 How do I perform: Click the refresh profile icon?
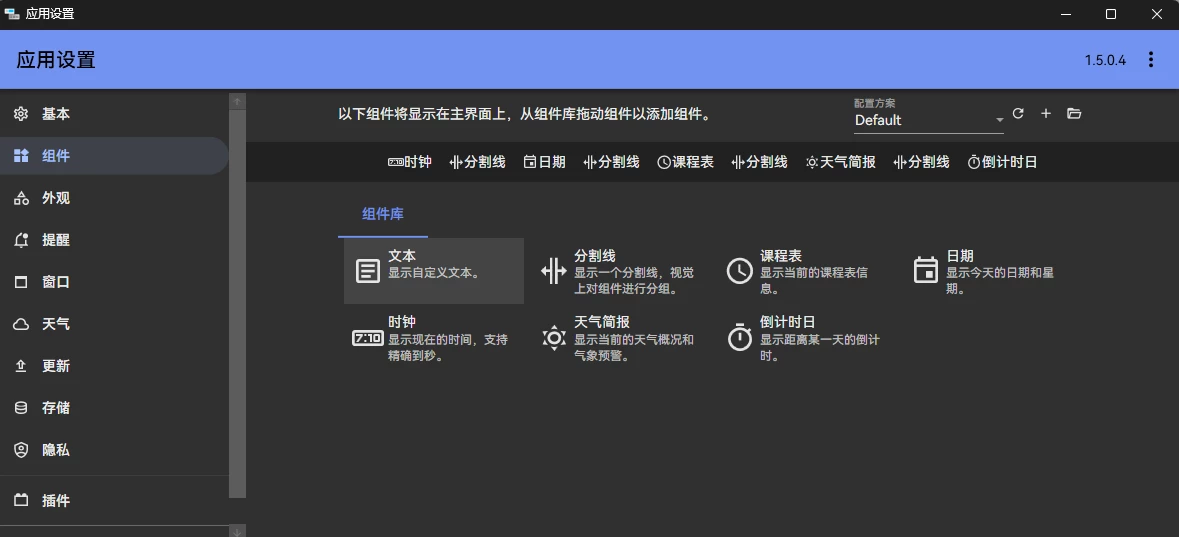1018,114
